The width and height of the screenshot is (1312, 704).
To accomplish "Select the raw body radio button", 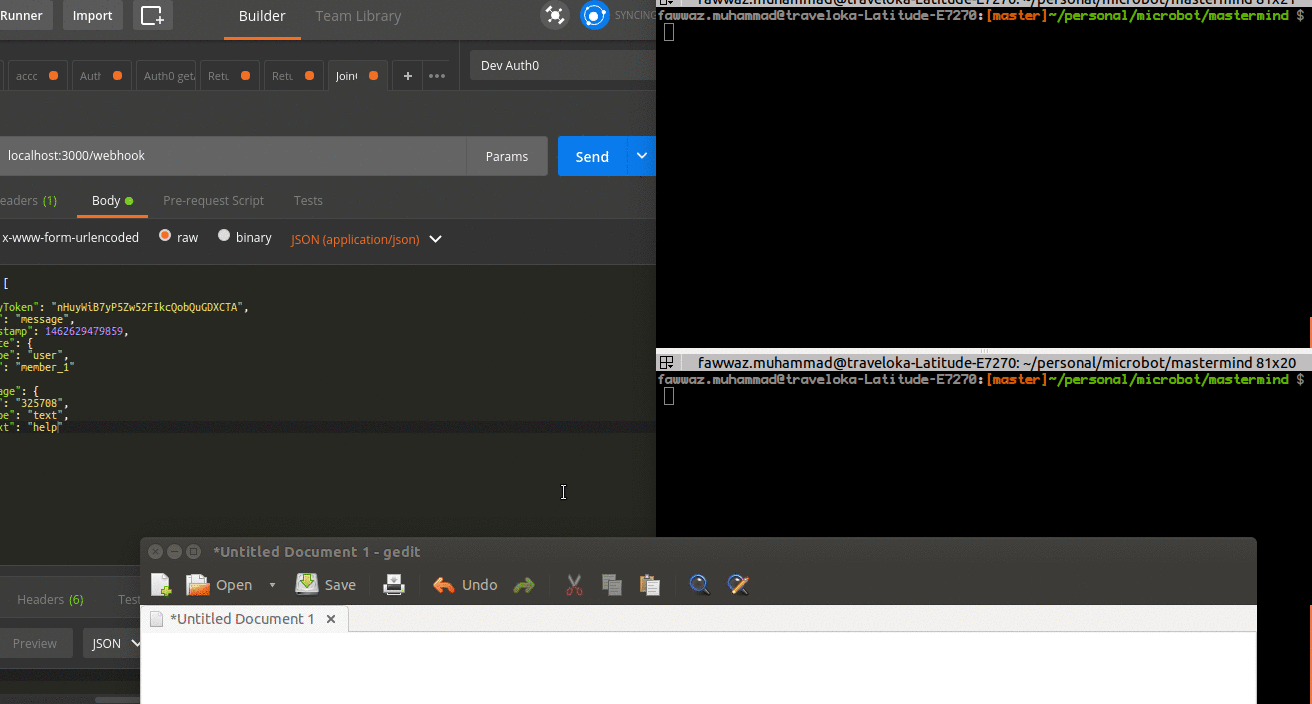I will (164, 237).
